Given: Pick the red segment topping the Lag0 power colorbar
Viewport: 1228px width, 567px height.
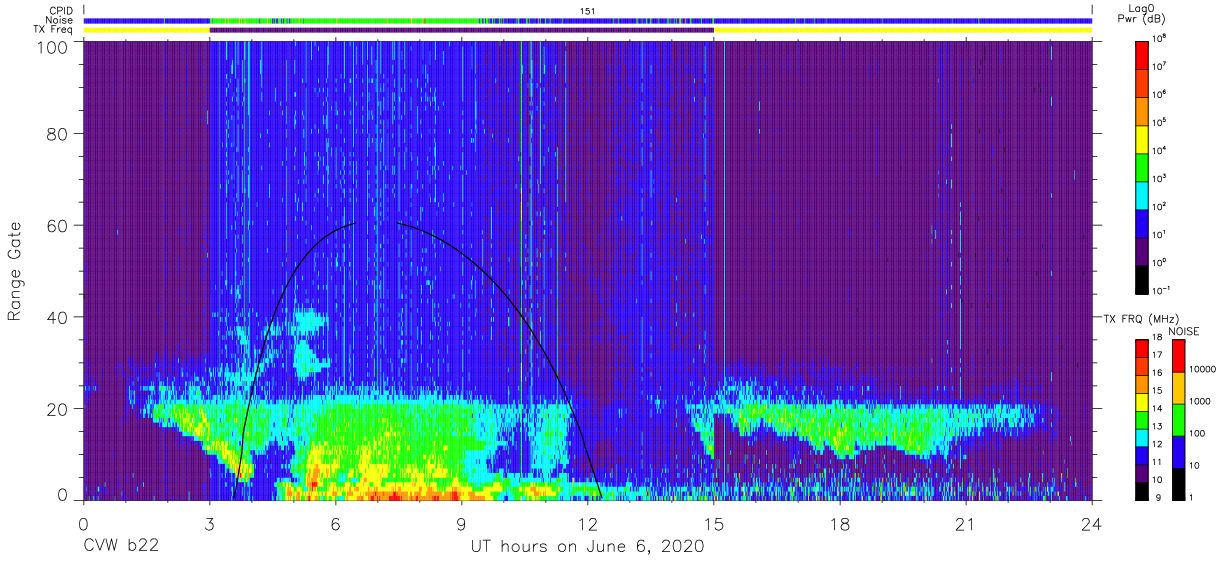Looking at the screenshot, I should (x=1144, y=54).
